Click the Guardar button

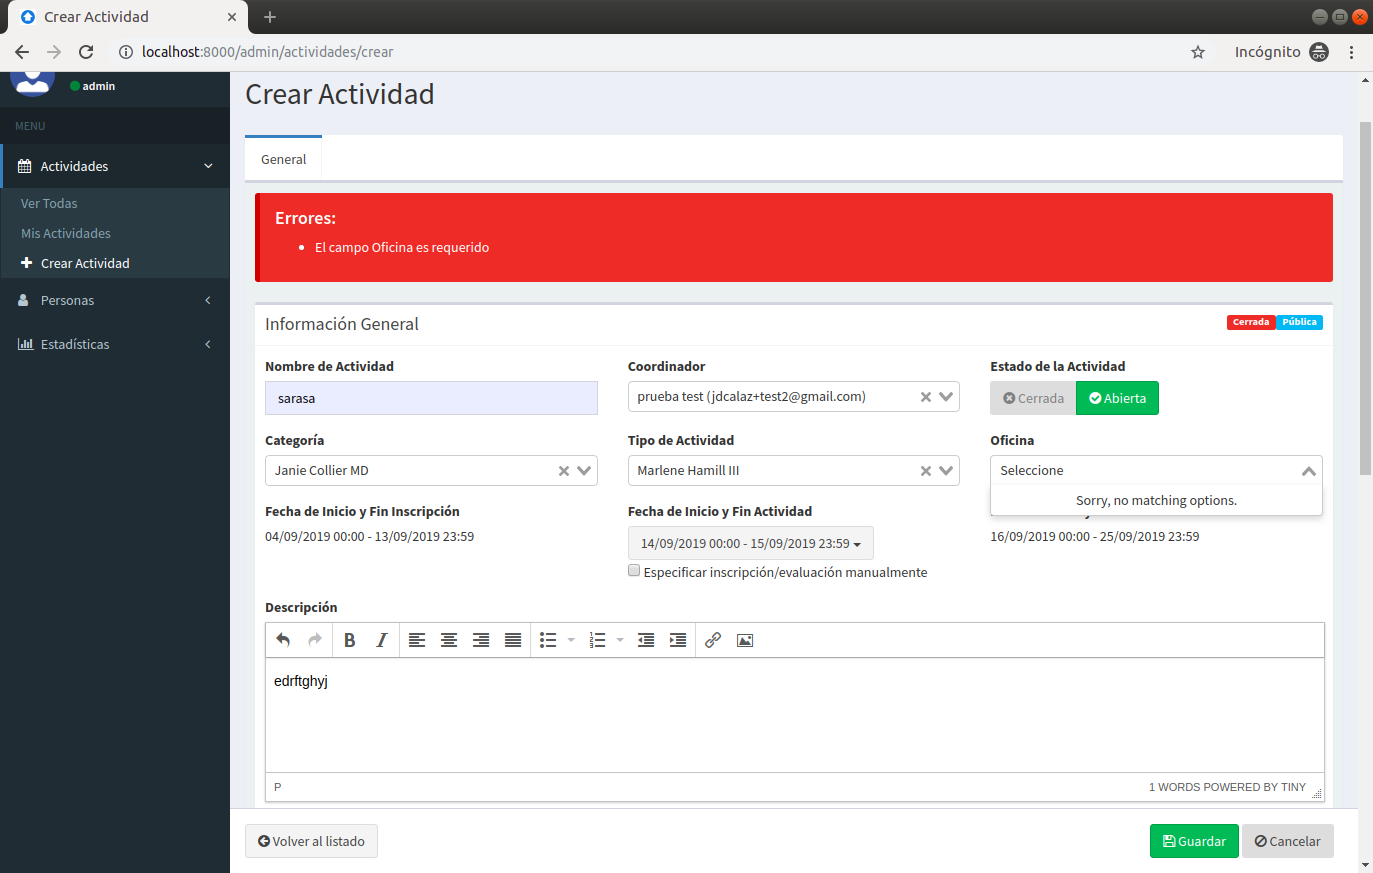point(1193,841)
